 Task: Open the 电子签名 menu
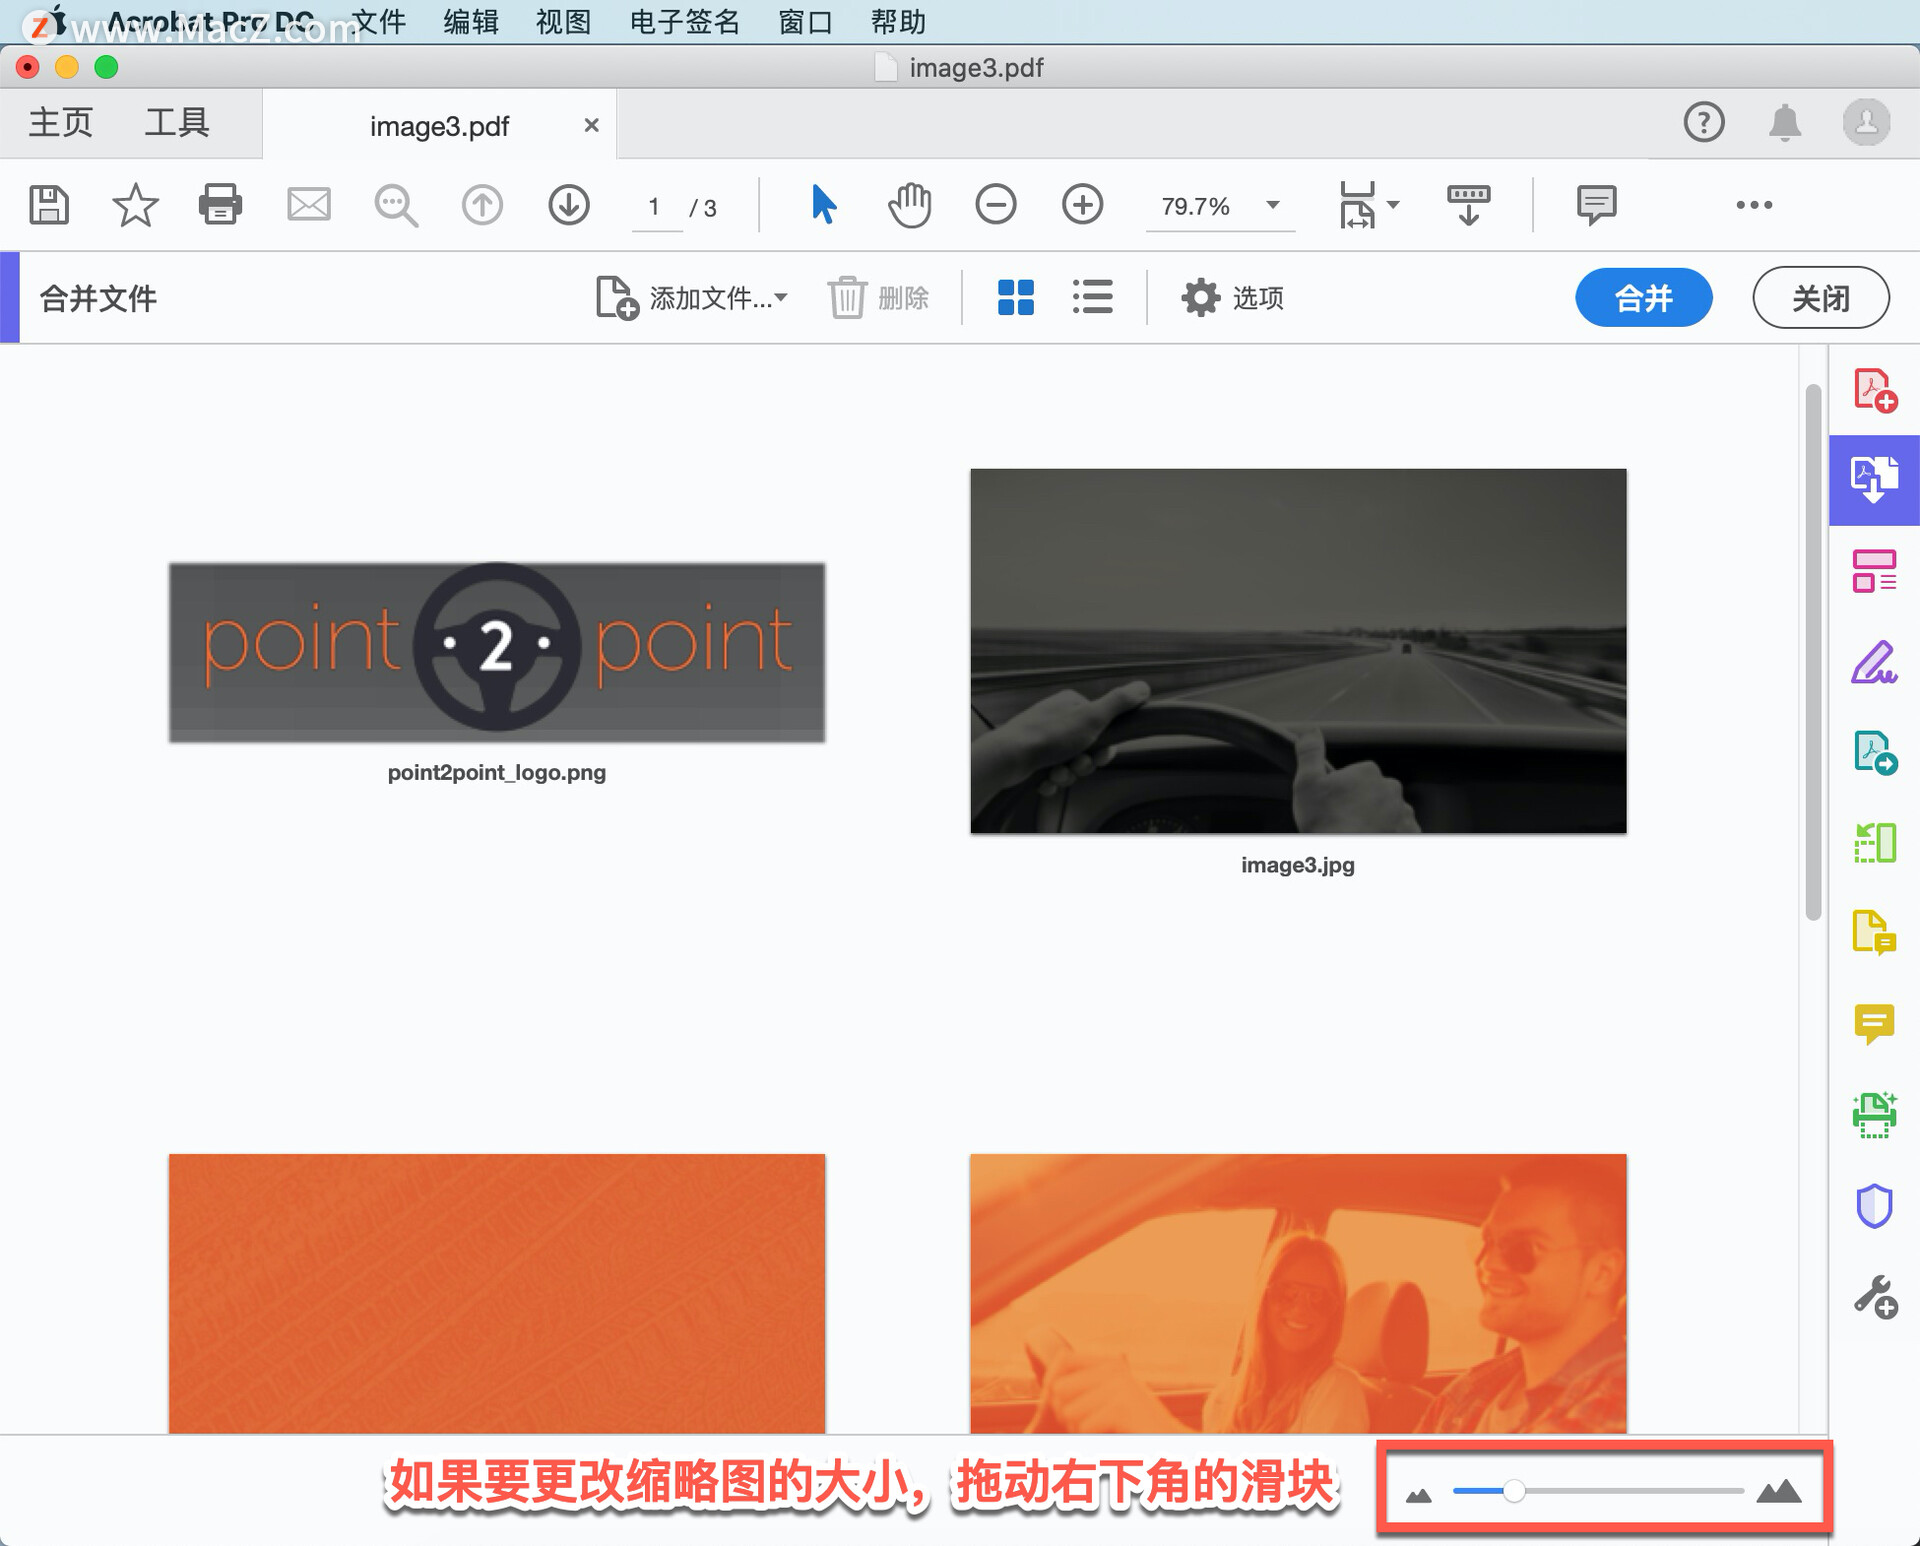coord(685,21)
